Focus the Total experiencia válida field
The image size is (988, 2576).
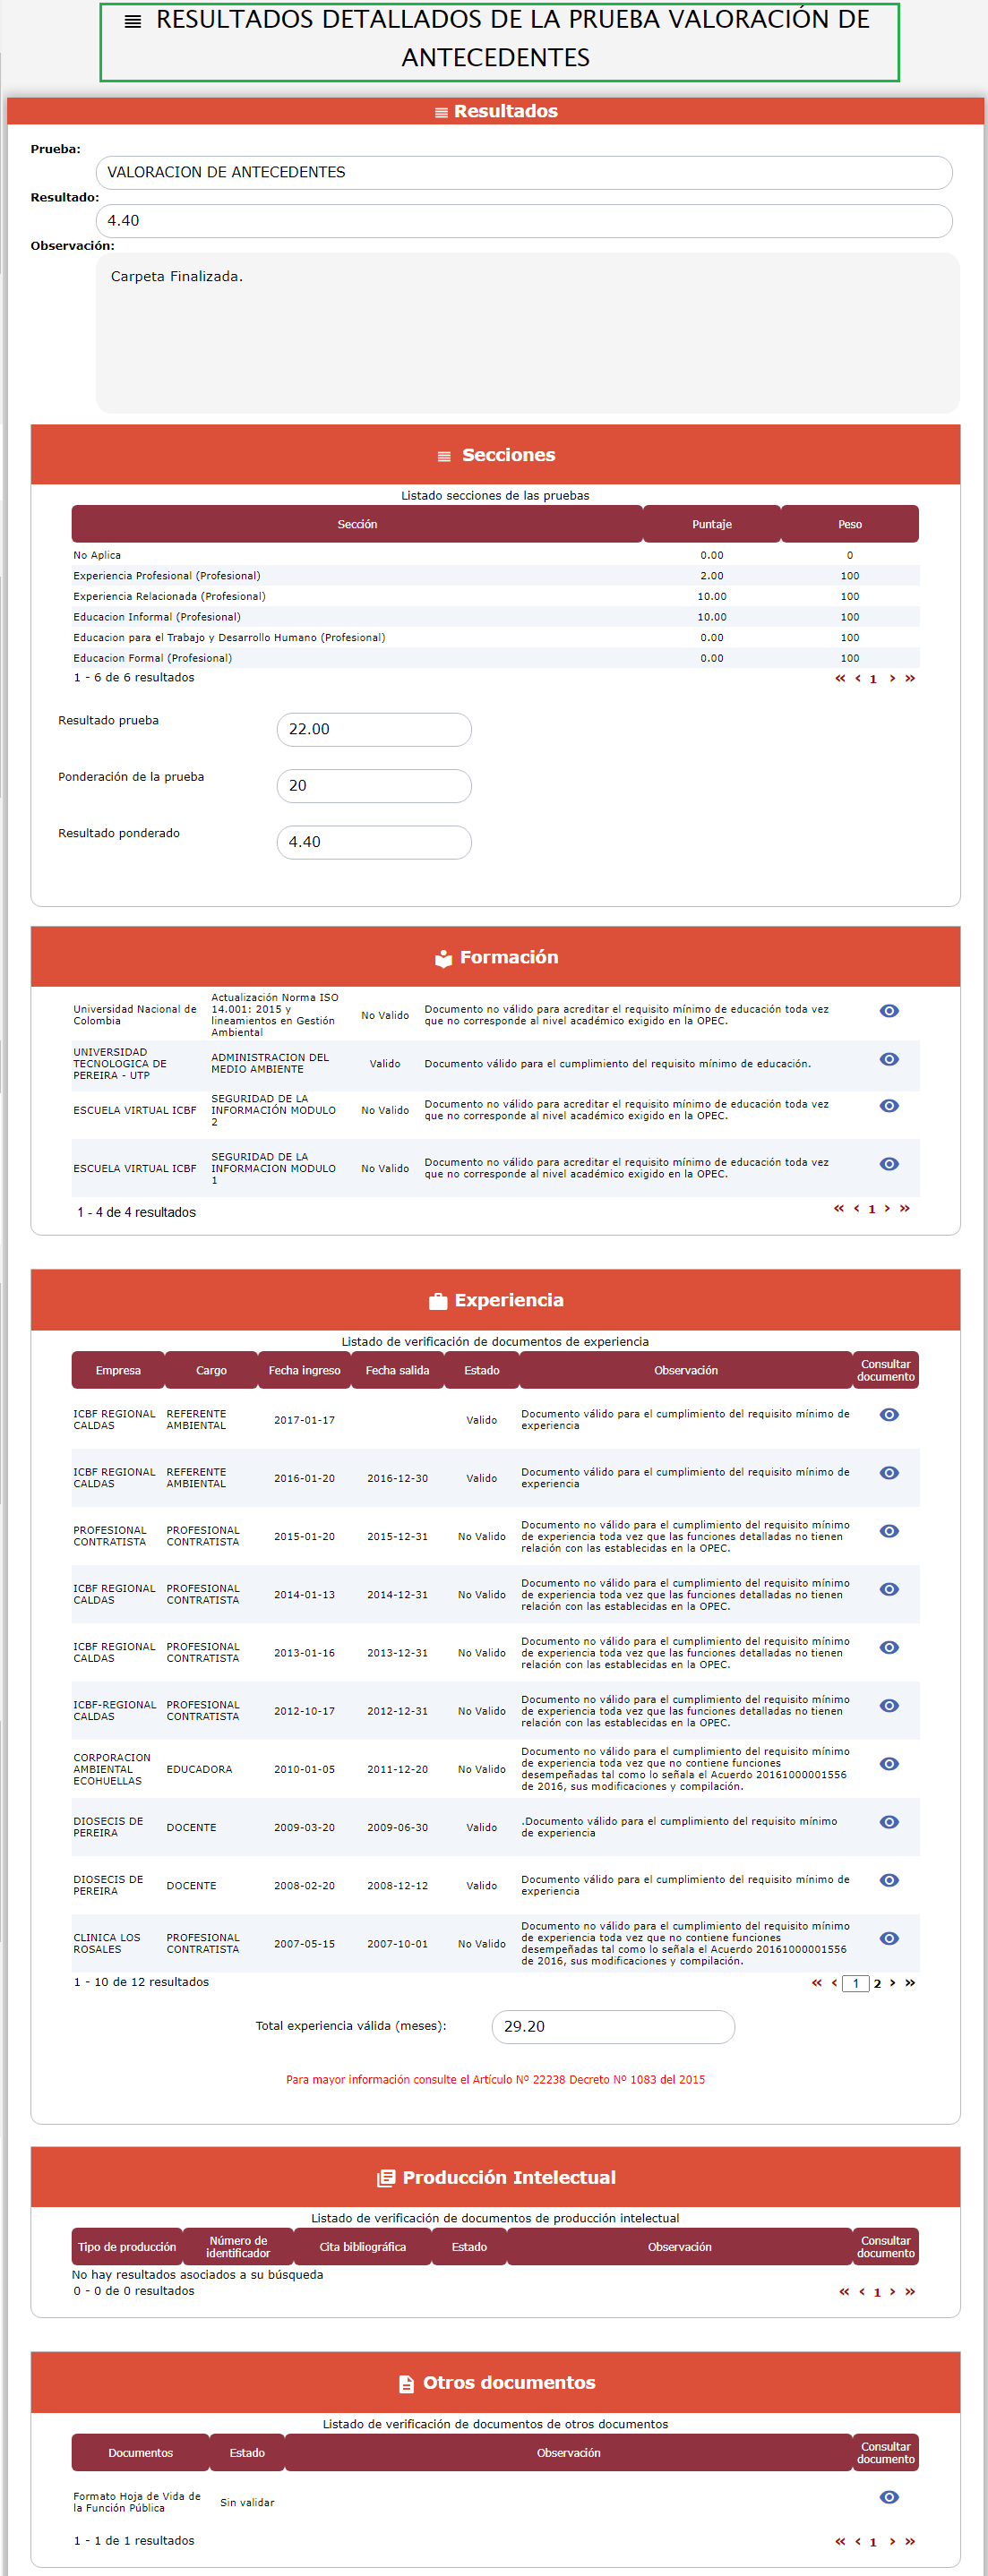(612, 2026)
